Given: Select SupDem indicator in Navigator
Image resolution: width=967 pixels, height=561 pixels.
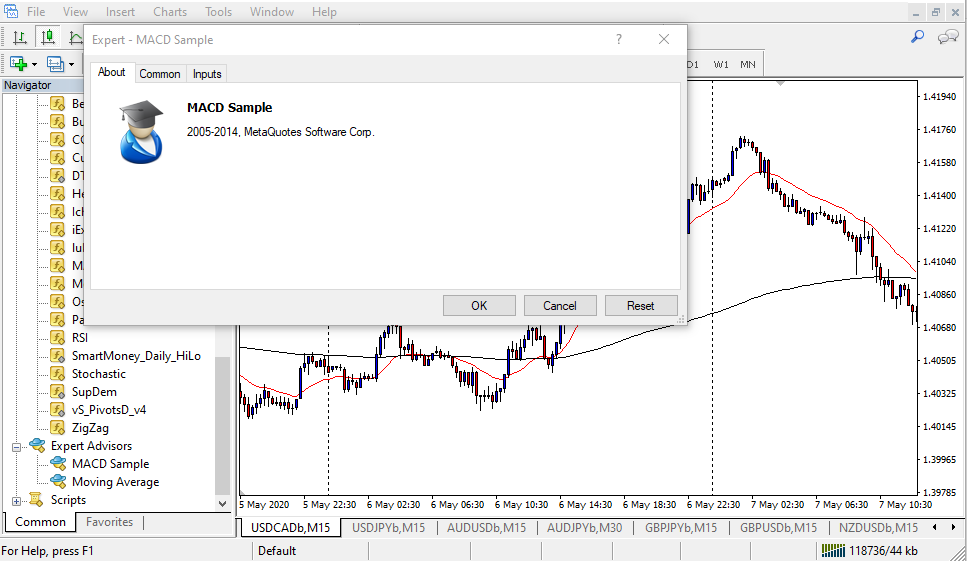Looking at the screenshot, I should click(94, 391).
